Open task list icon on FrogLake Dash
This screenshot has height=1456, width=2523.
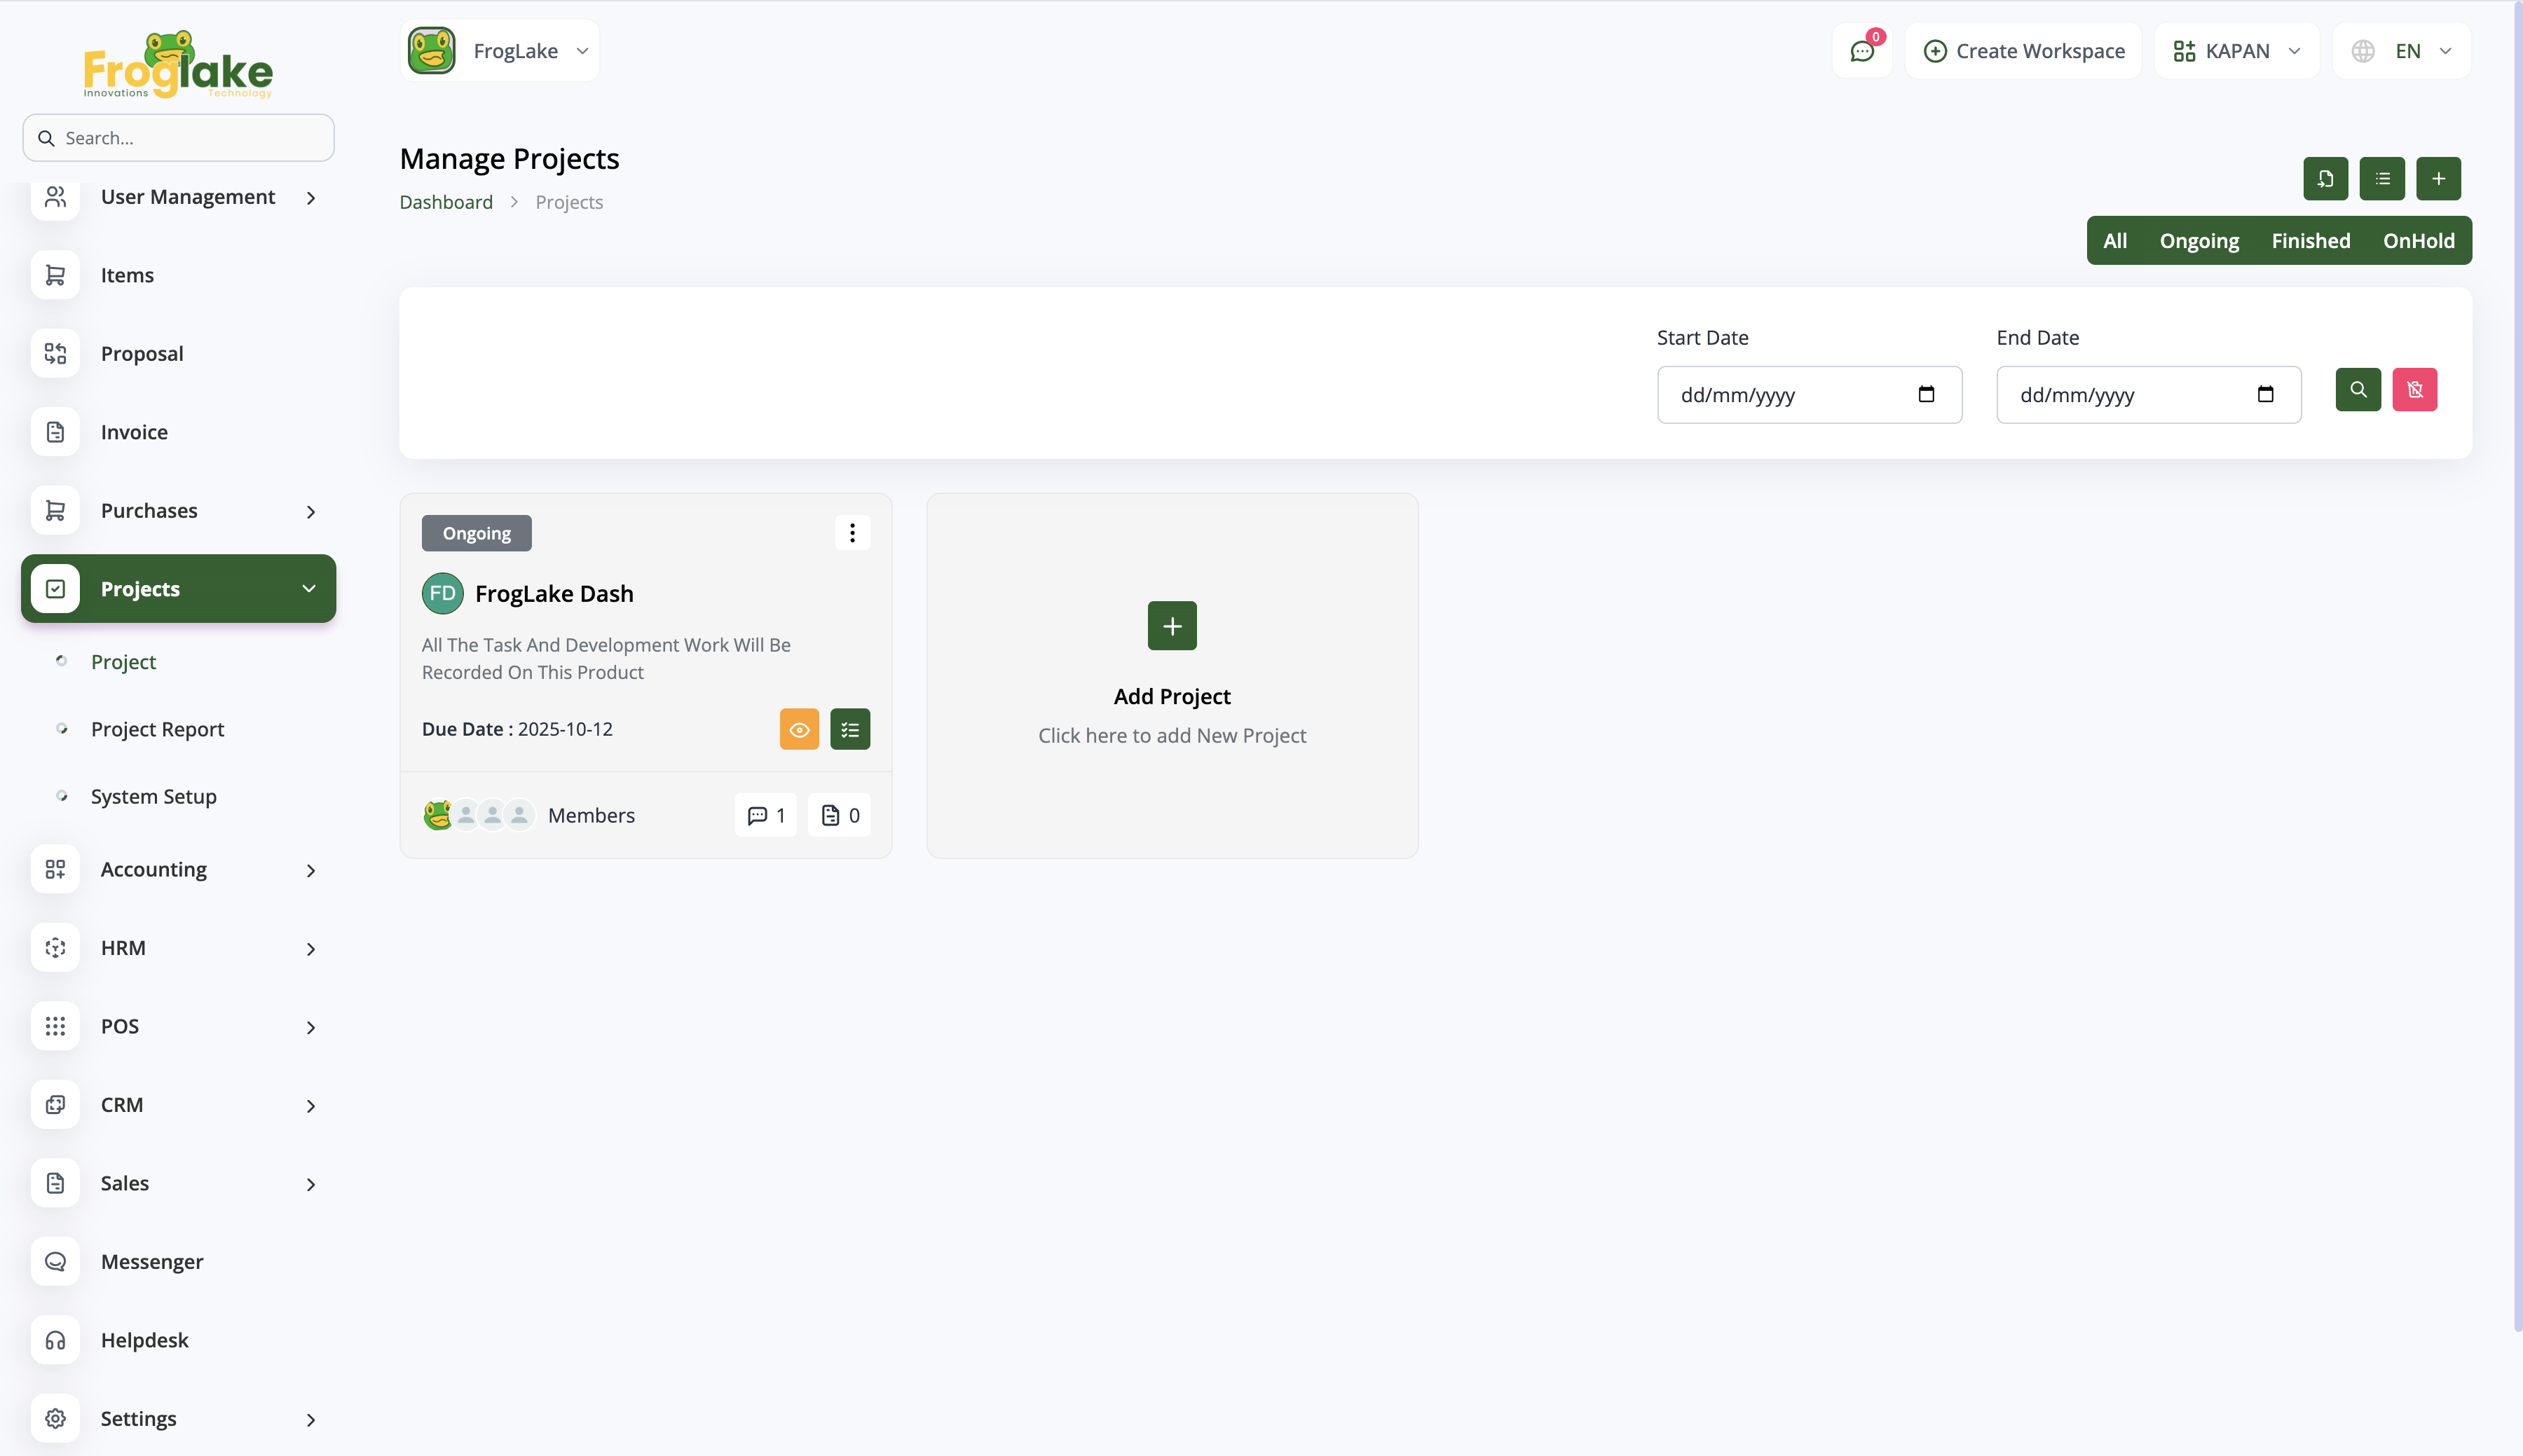tap(850, 729)
